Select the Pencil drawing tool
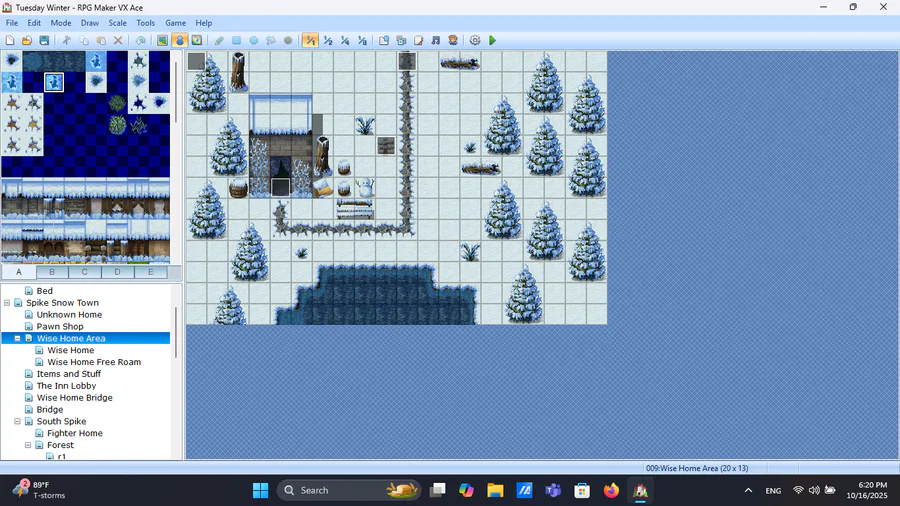This screenshot has height=506, width=900. click(219, 40)
